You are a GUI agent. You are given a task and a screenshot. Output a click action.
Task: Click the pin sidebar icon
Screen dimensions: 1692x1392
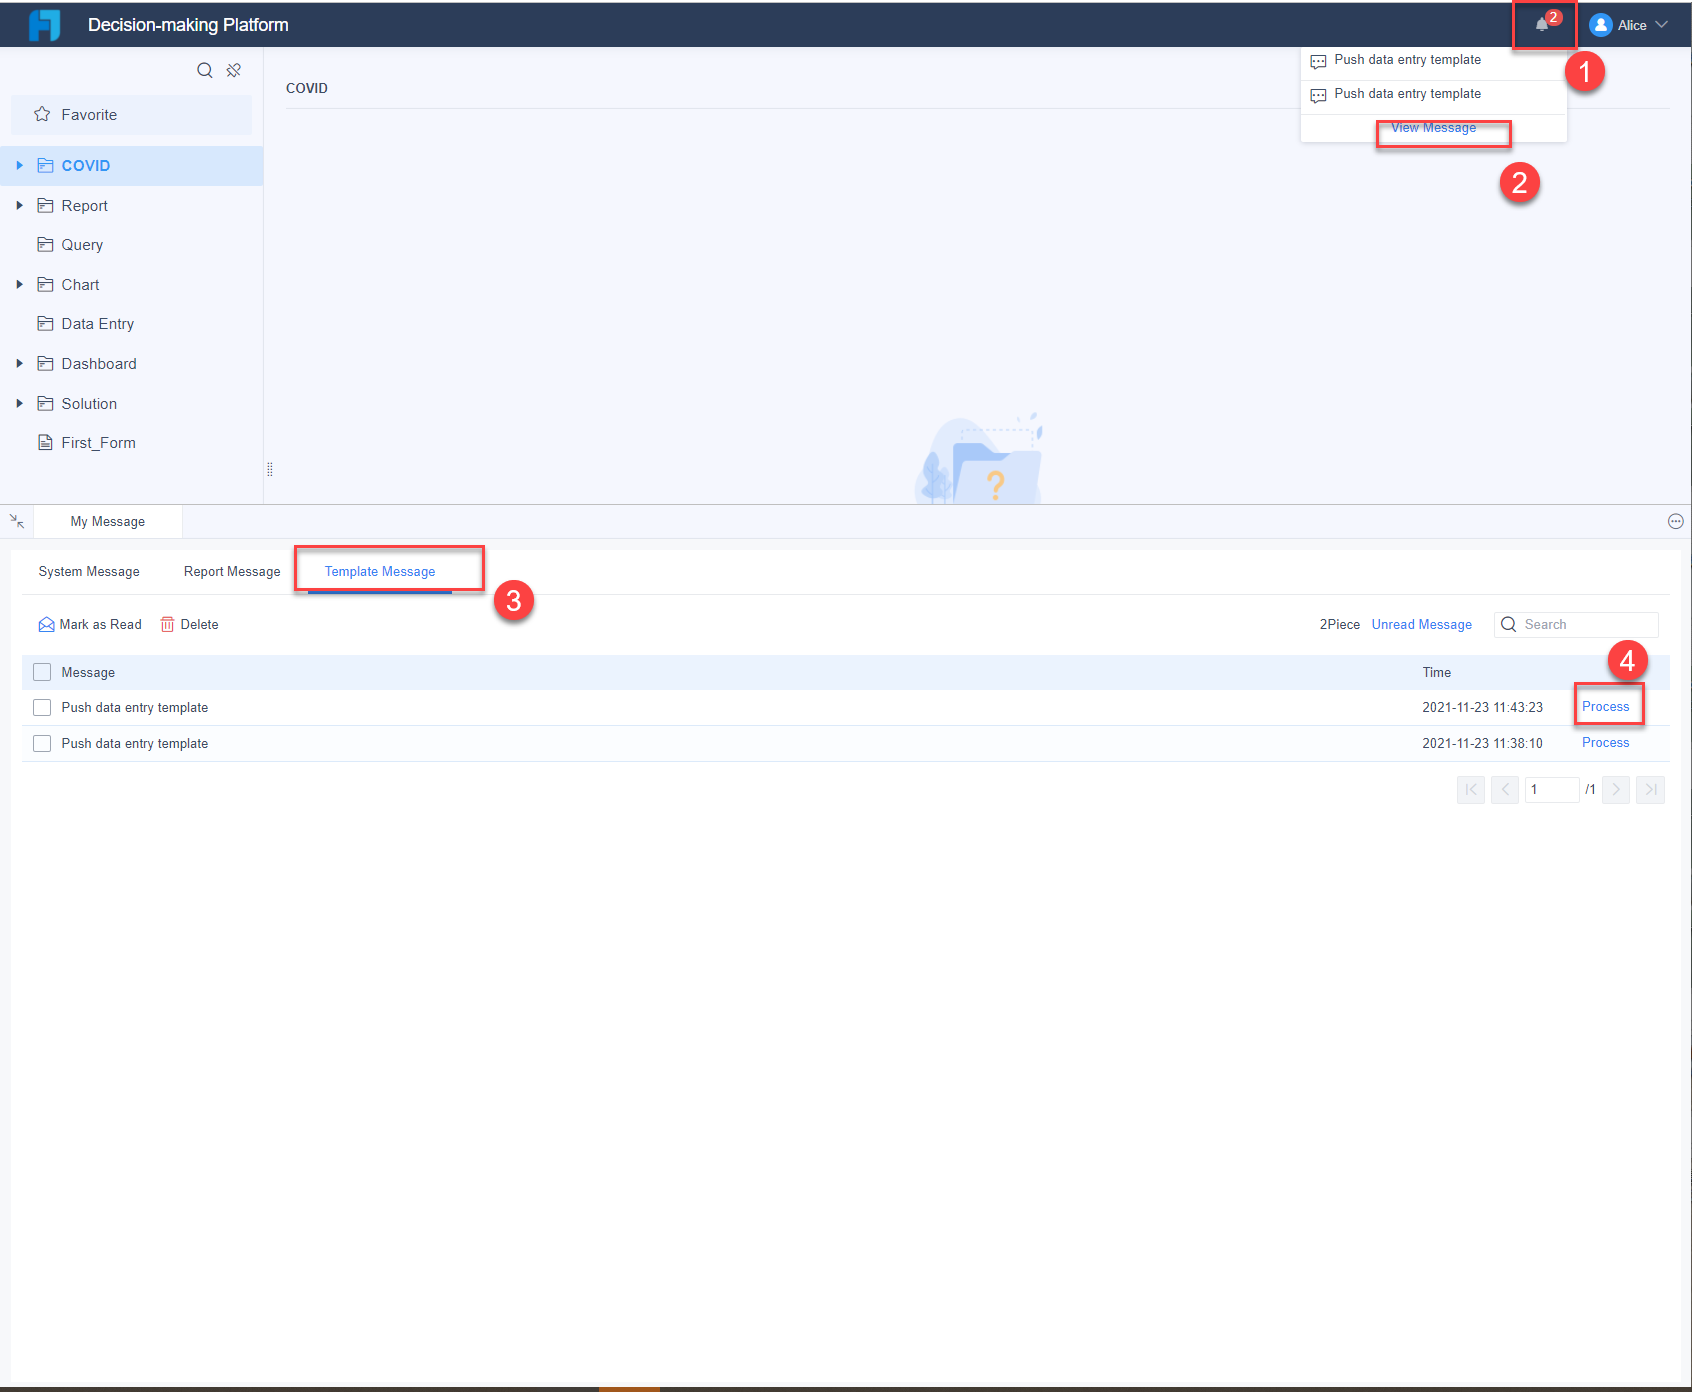(x=234, y=70)
